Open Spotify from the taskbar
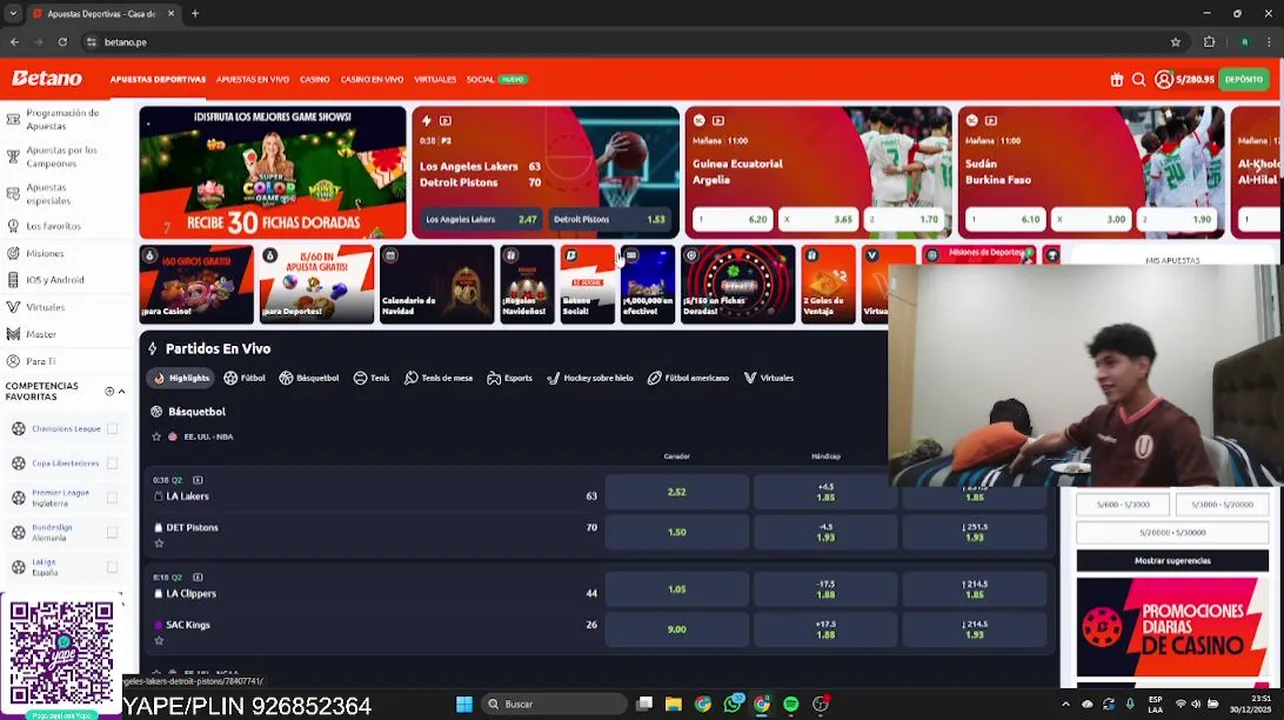Viewport: 1284px width, 720px height. pyautogui.click(x=791, y=704)
